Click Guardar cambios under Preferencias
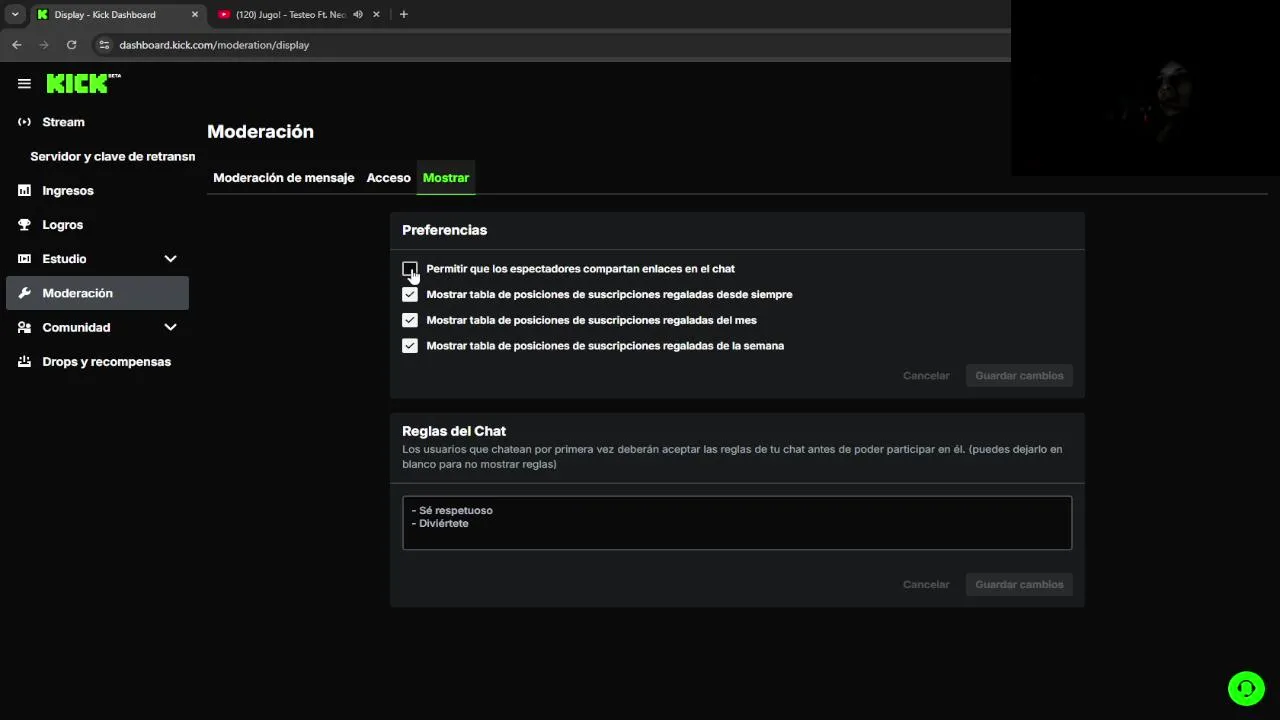 [x=1019, y=376]
